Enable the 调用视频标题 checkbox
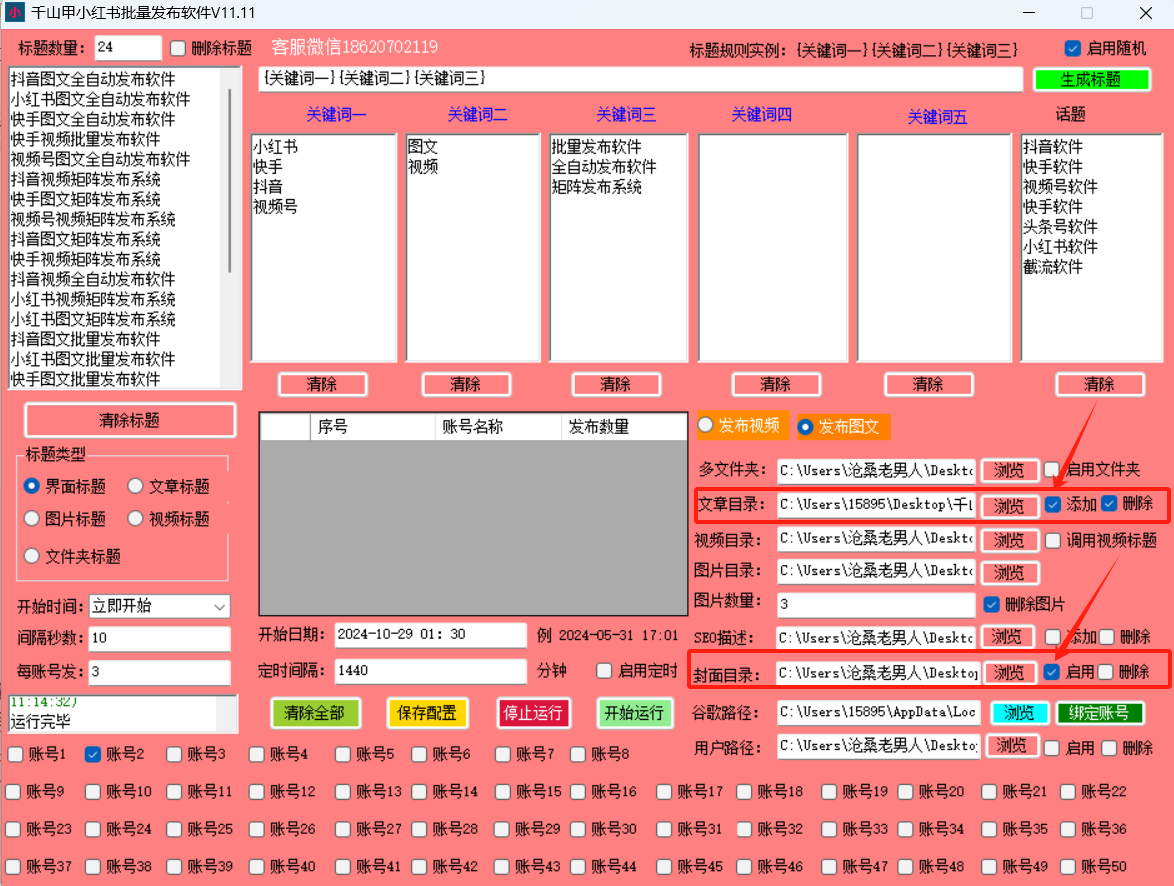This screenshot has height=886, width=1174. (1053, 541)
